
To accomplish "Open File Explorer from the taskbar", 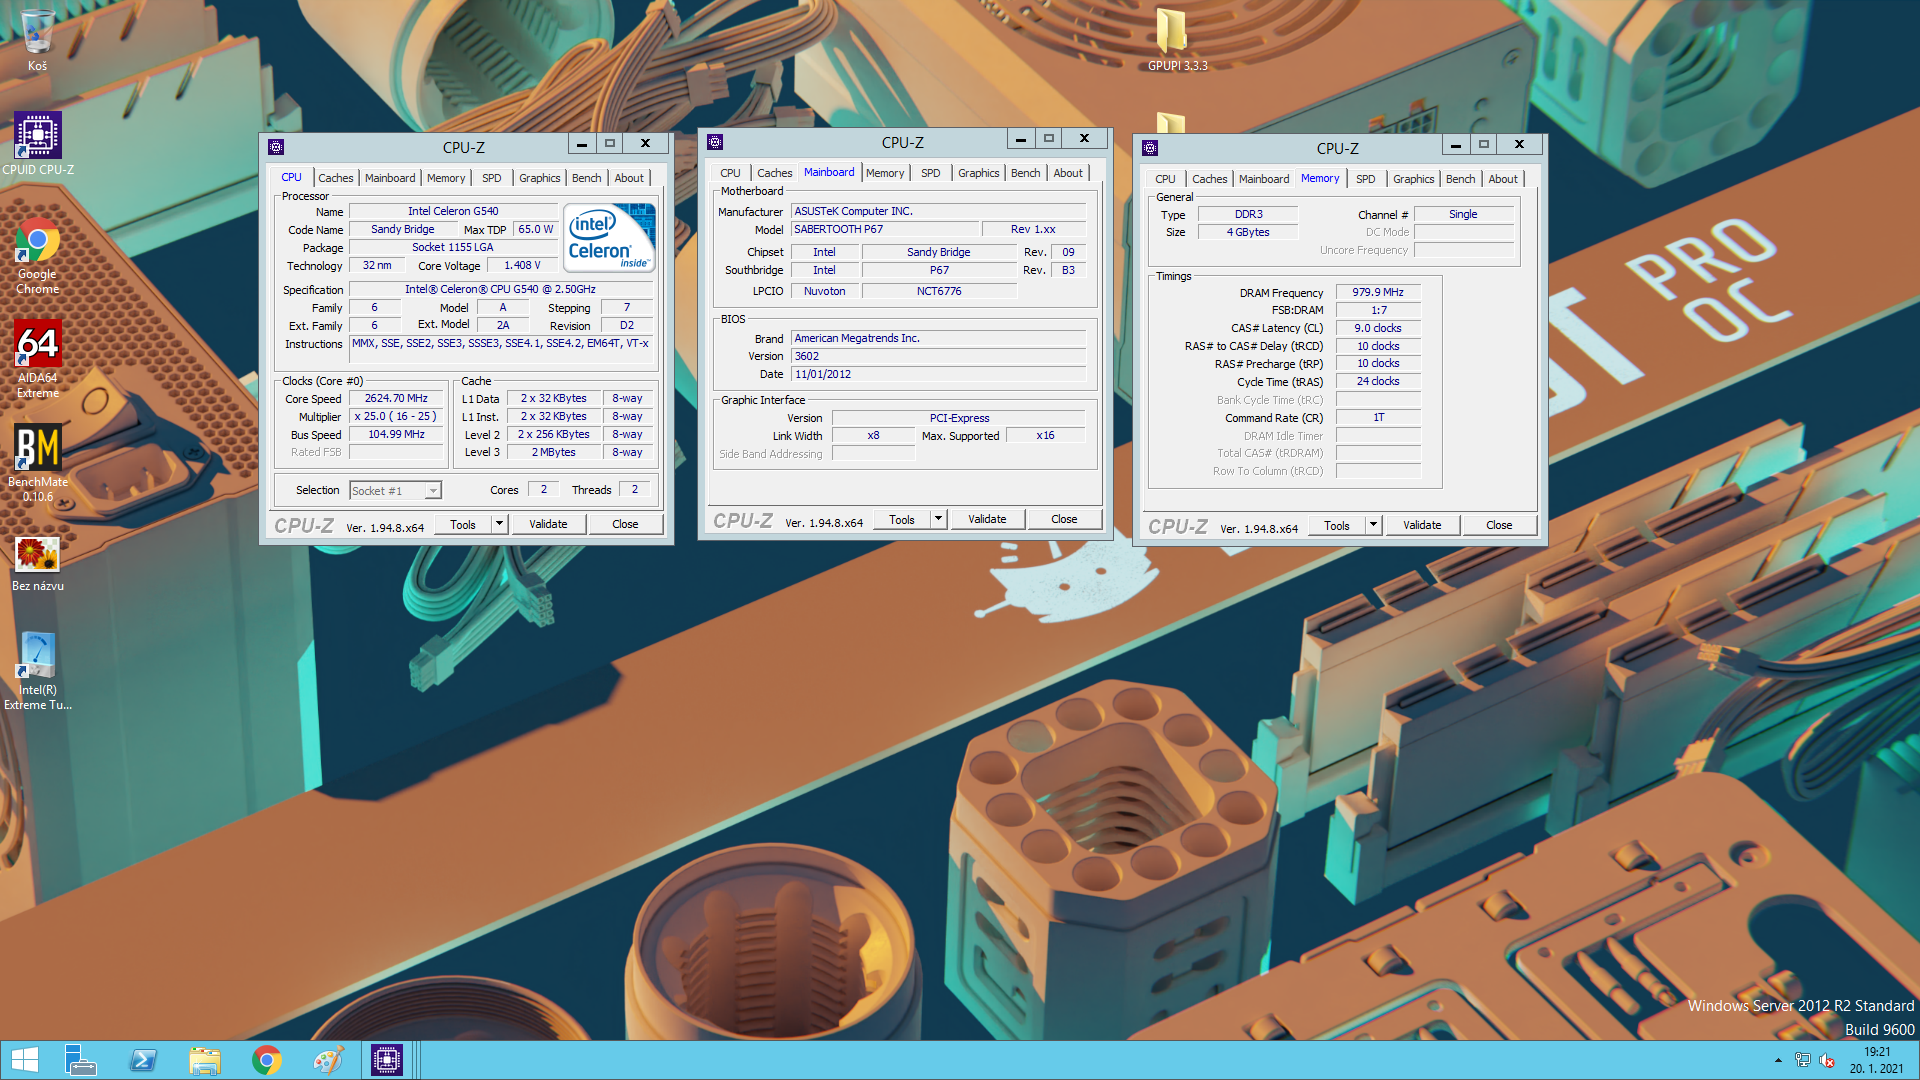I will [x=204, y=1060].
